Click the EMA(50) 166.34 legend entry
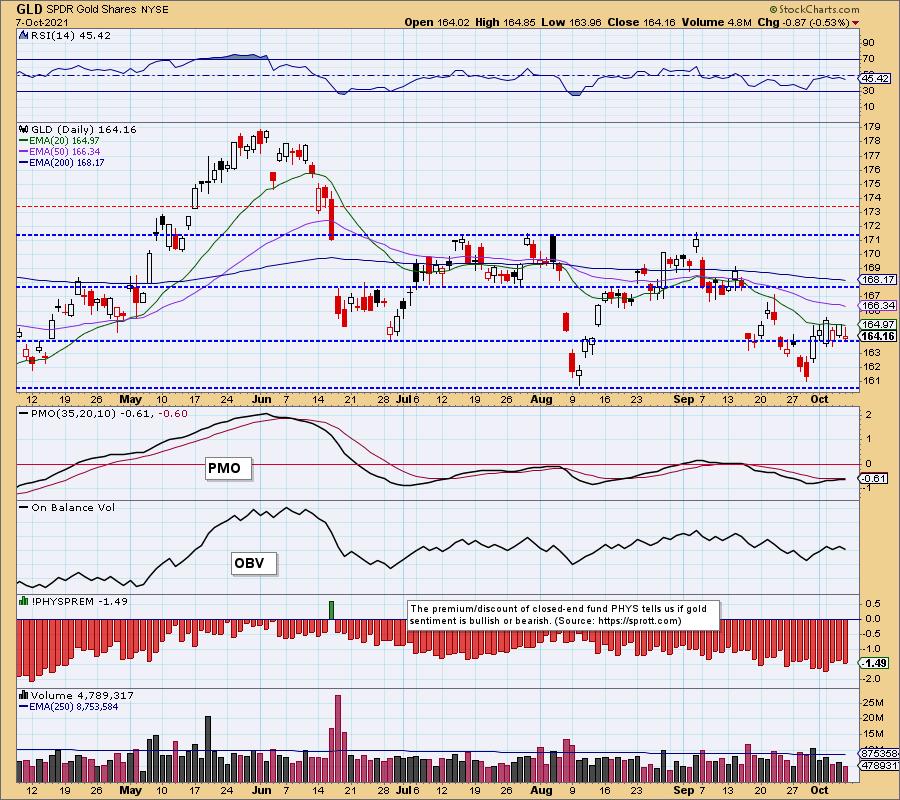The image size is (900, 800). pyautogui.click(x=59, y=152)
